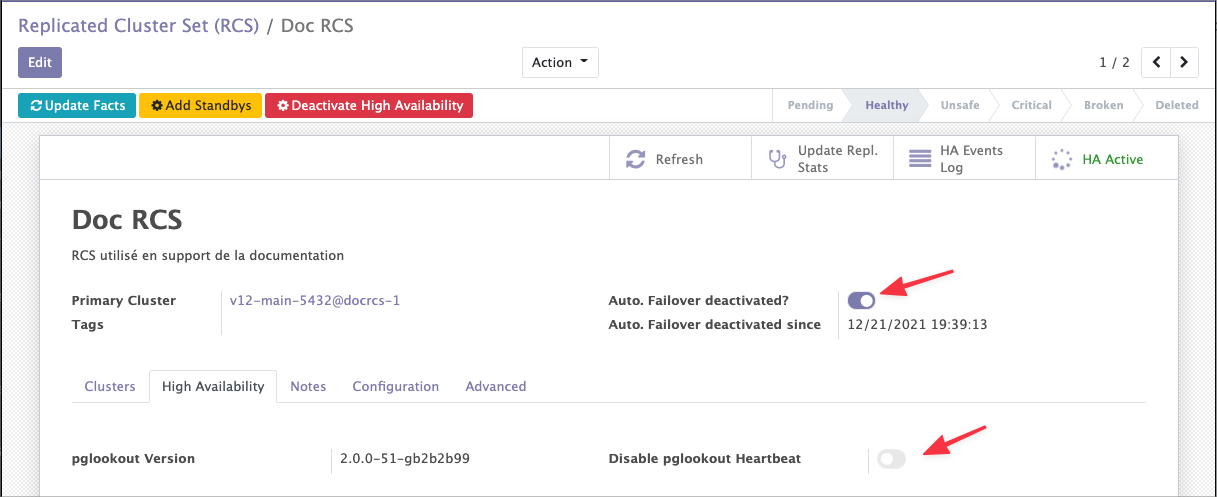Click the Update Facts button
The image size is (1217, 497).
pos(77,105)
